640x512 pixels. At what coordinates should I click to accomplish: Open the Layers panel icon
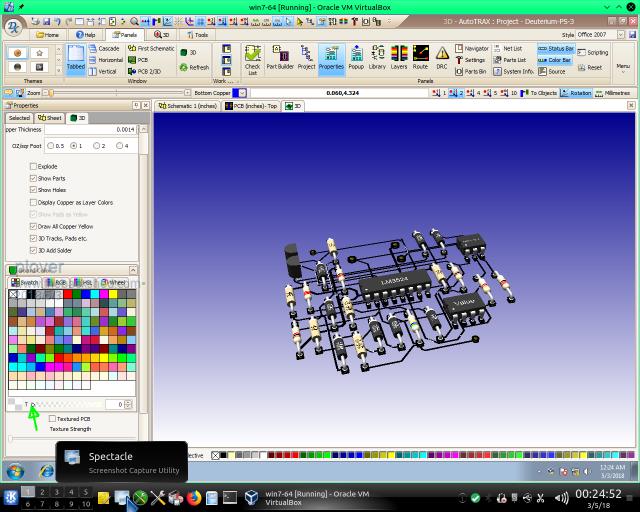398,59
